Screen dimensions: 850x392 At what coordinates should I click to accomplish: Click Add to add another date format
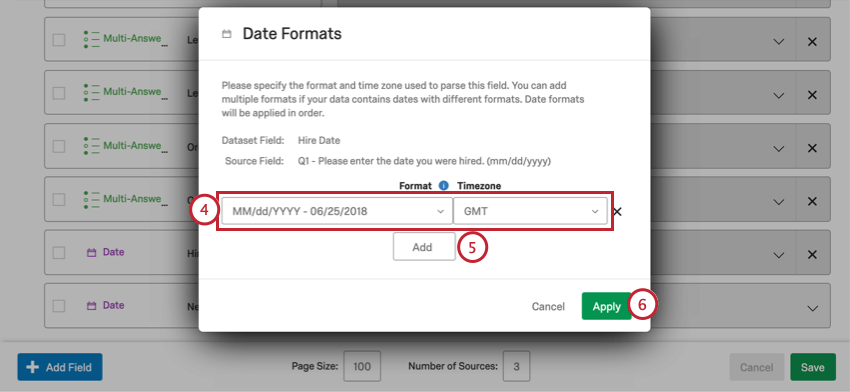tap(424, 247)
